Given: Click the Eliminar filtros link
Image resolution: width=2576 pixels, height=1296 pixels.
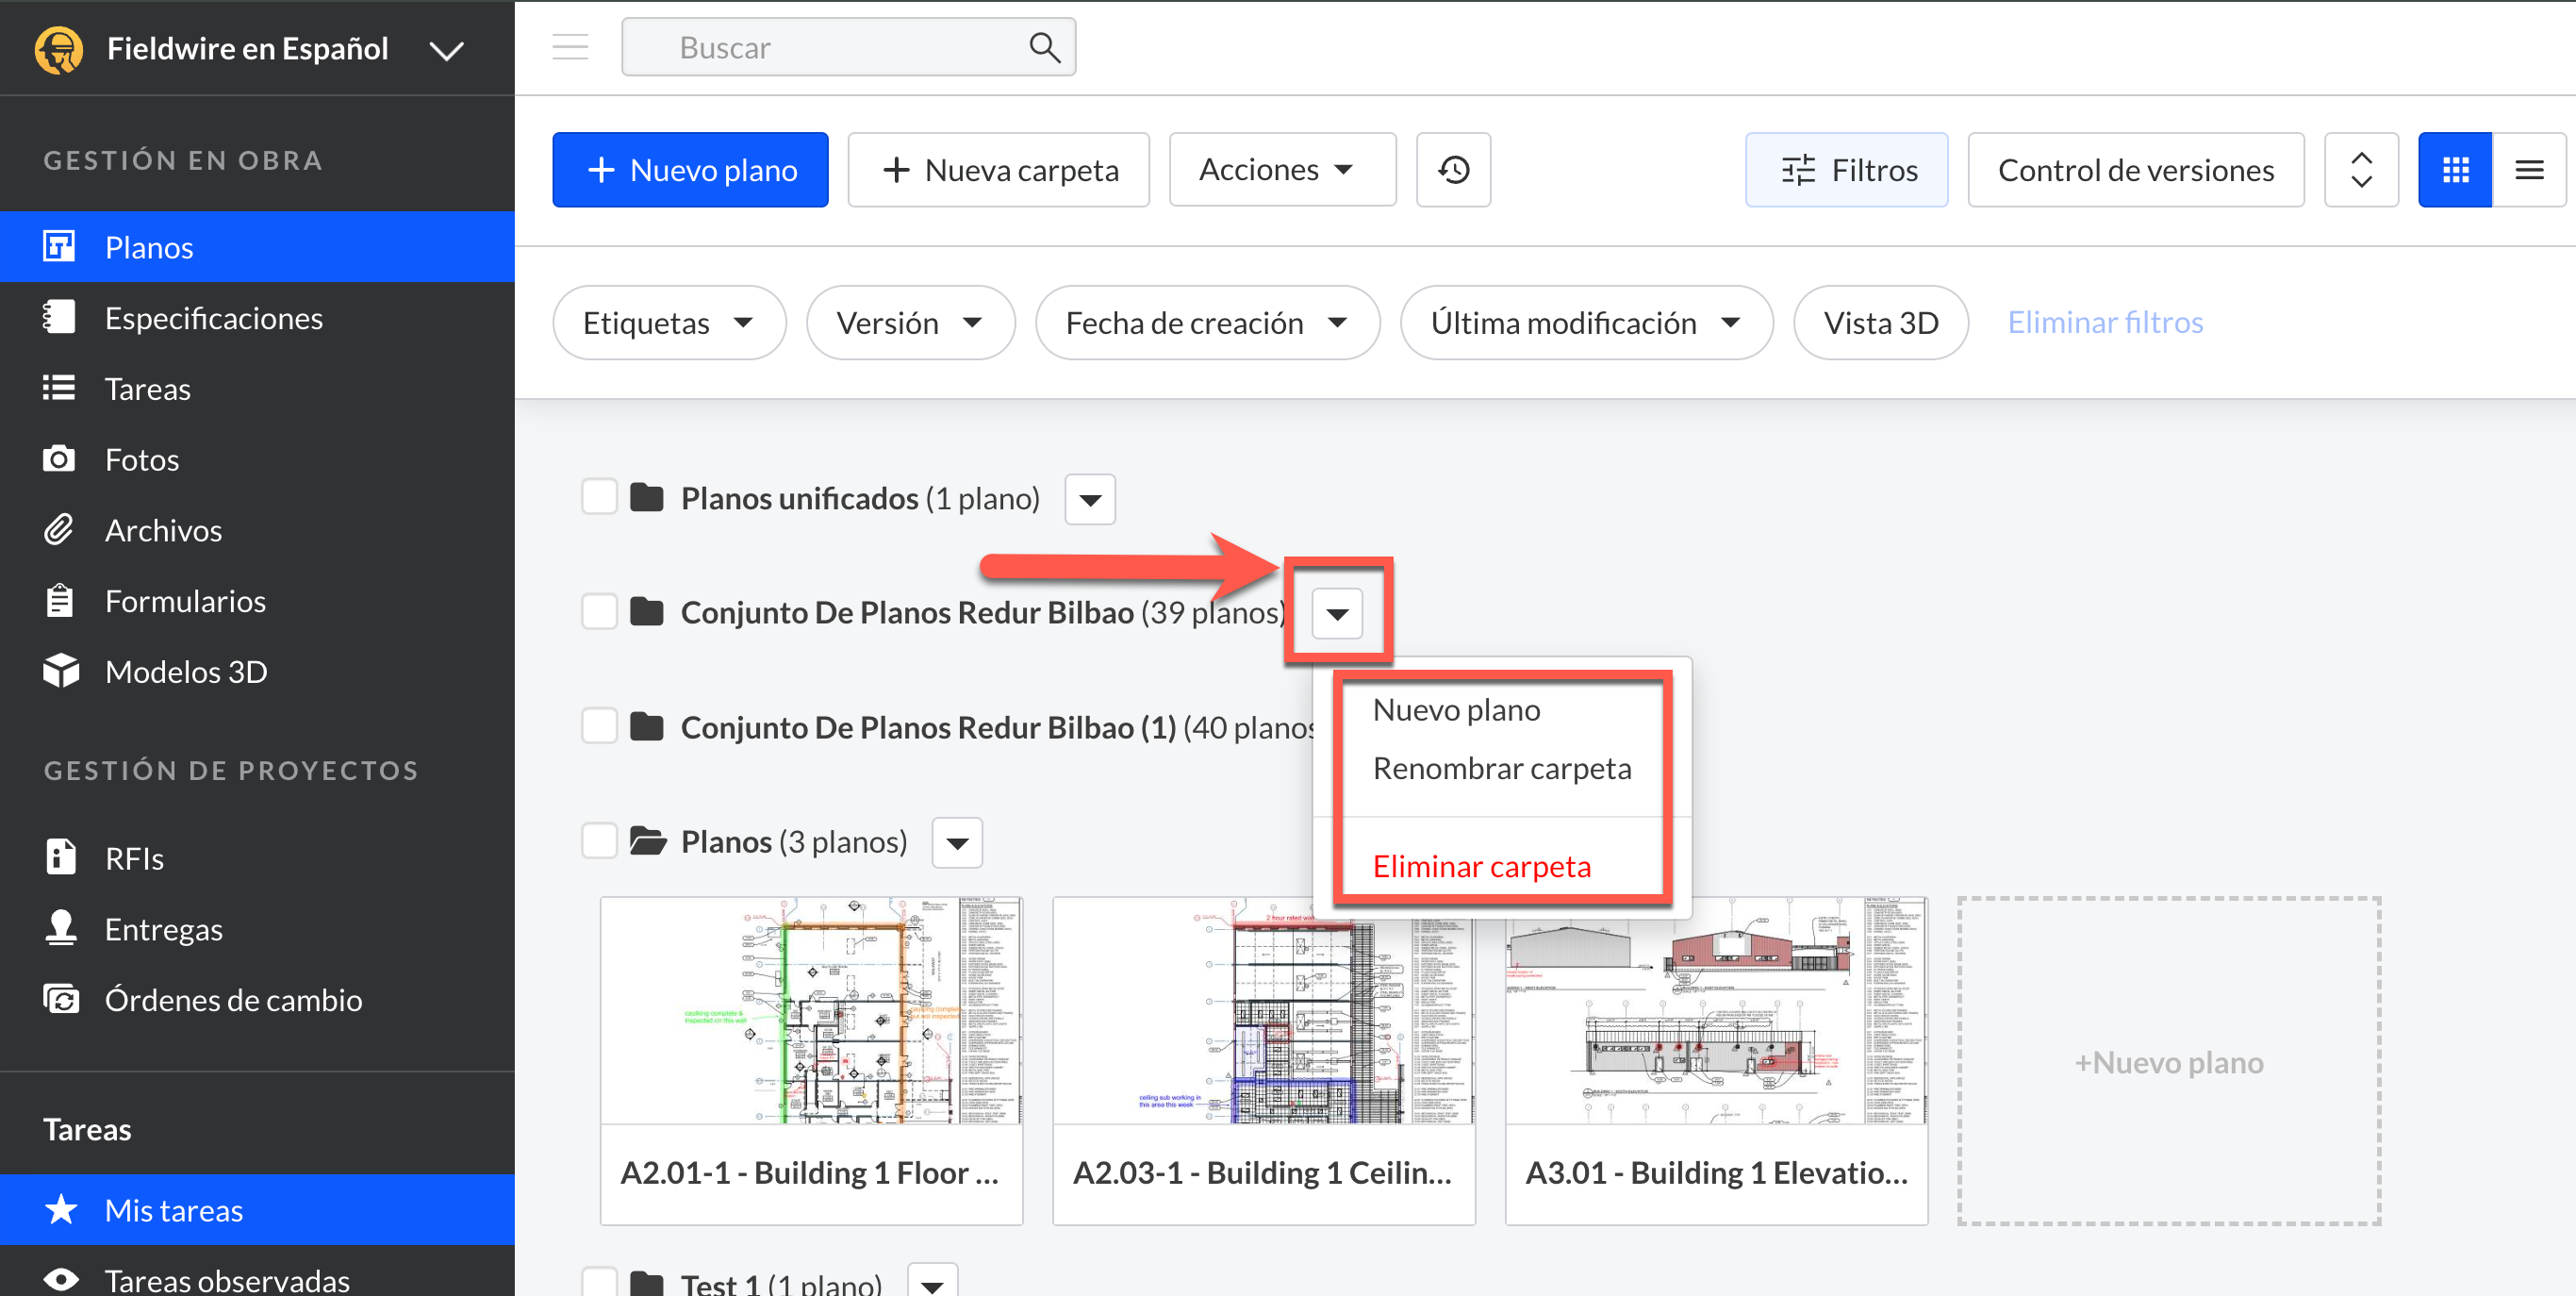Looking at the screenshot, I should [x=2105, y=322].
